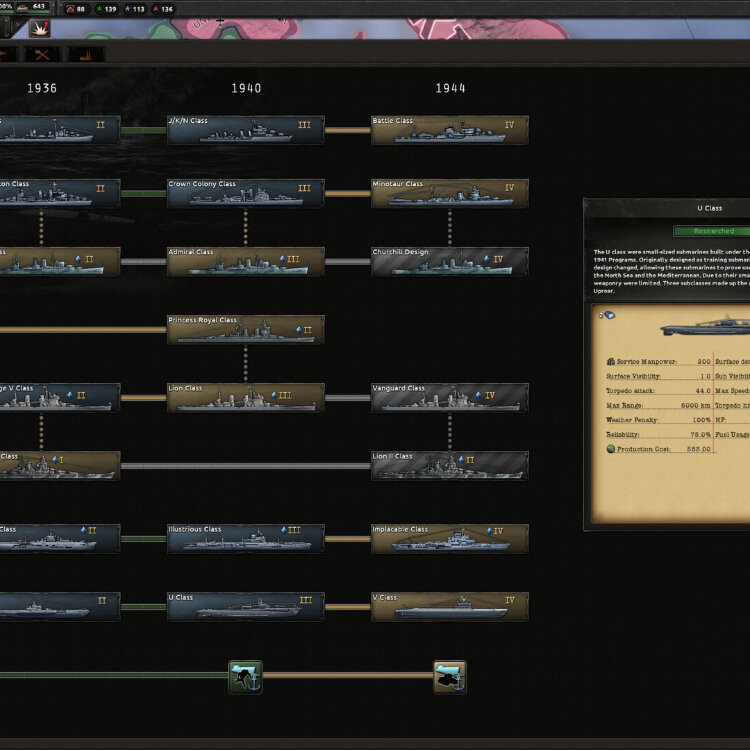Select the Princess Royal Class battlecruiser

pos(245,330)
